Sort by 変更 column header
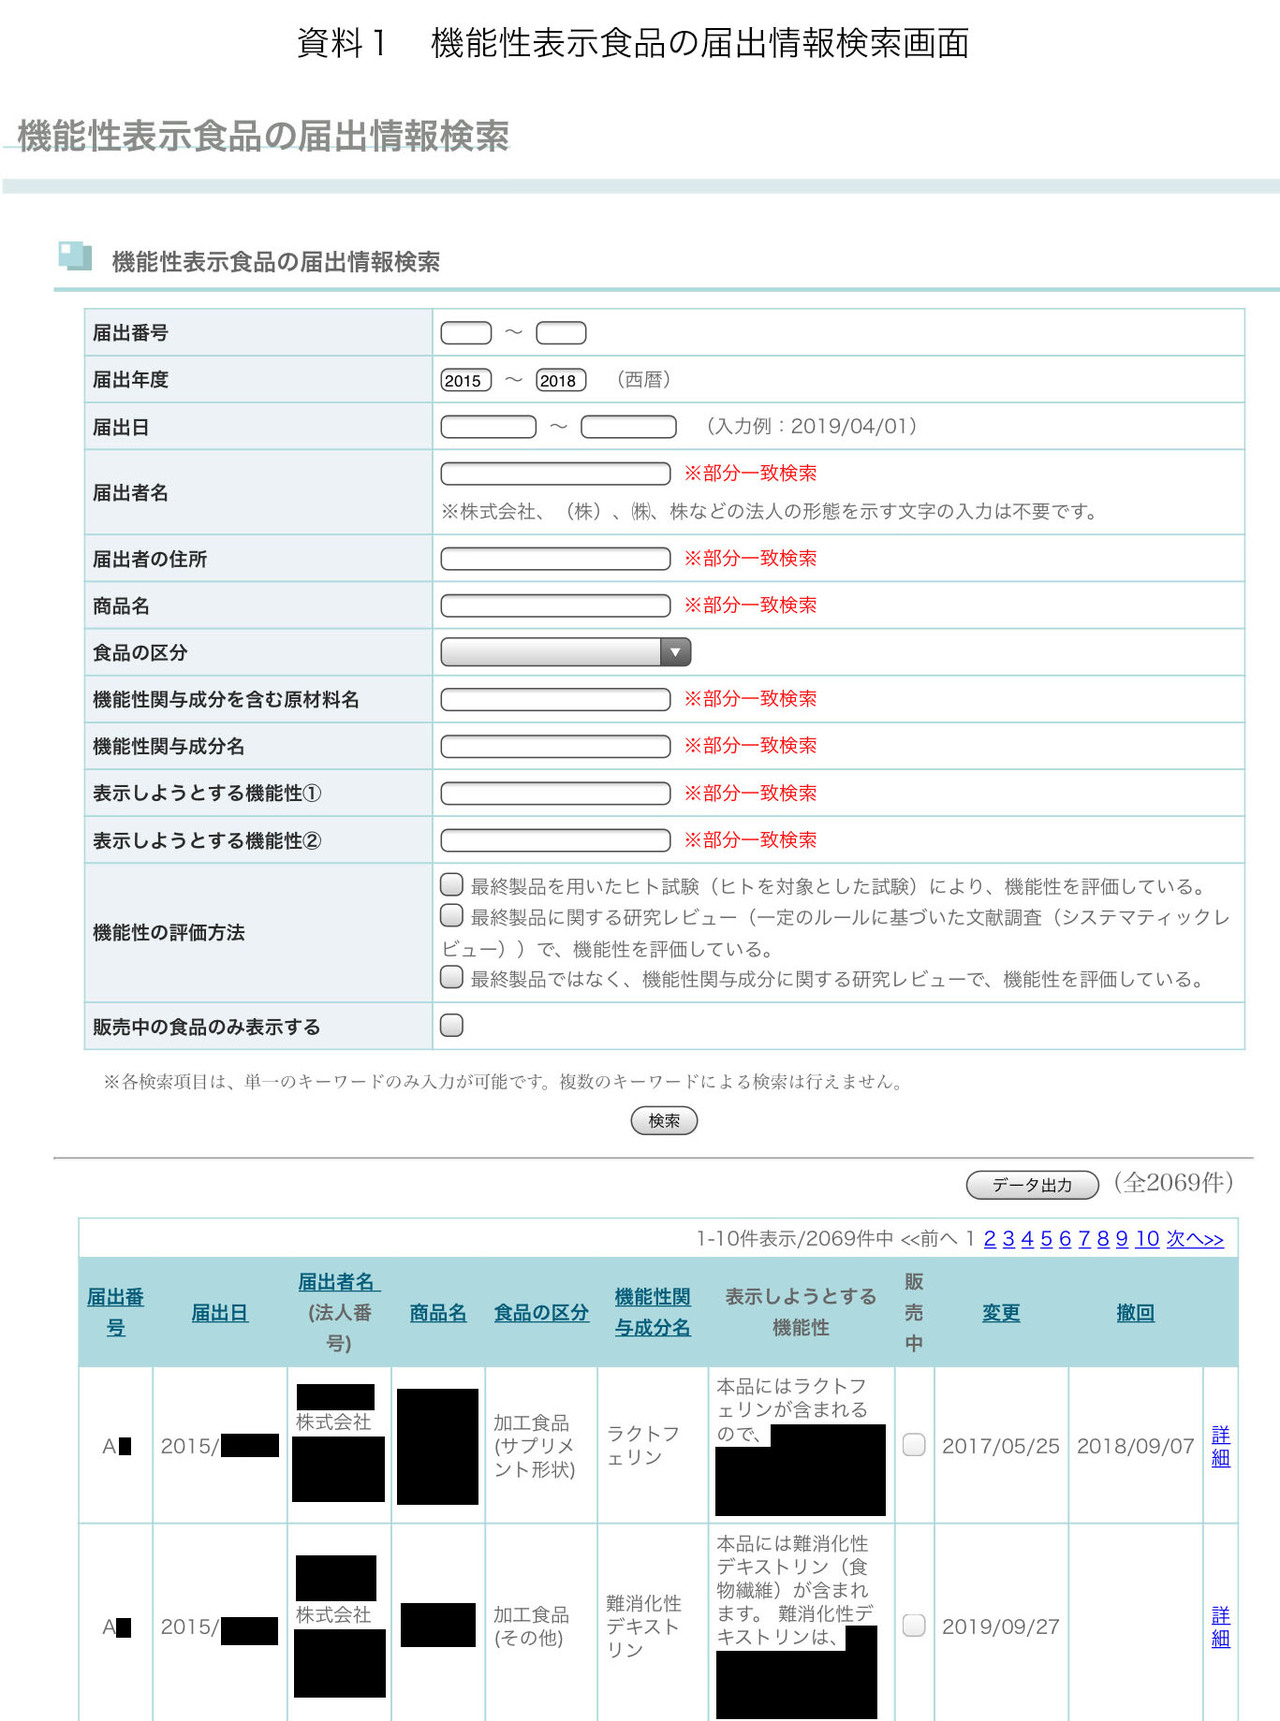 tap(1001, 1313)
